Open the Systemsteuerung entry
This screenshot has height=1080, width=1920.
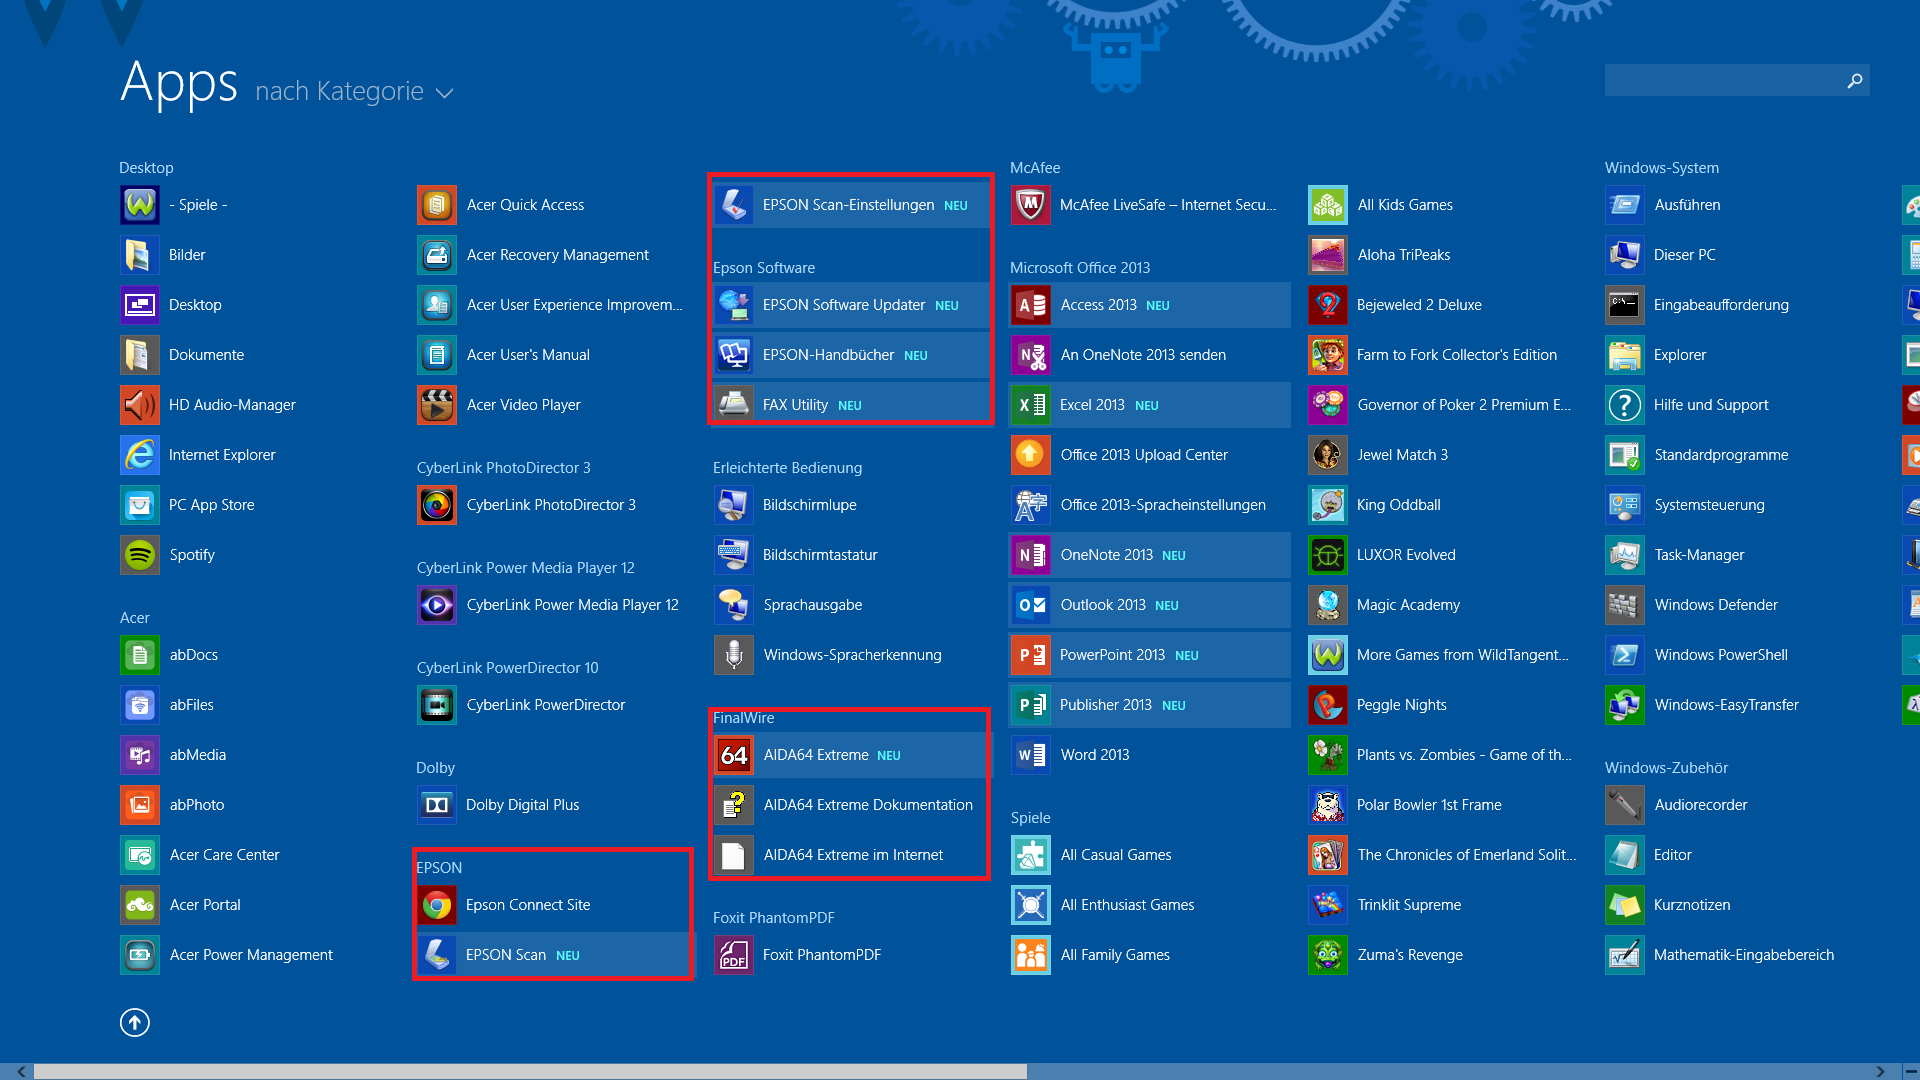(1709, 505)
